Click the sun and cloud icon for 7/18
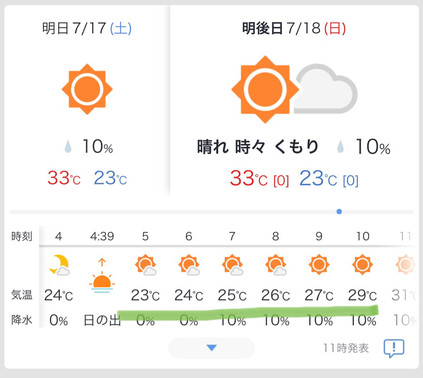The image size is (423, 378). click(x=294, y=89)
